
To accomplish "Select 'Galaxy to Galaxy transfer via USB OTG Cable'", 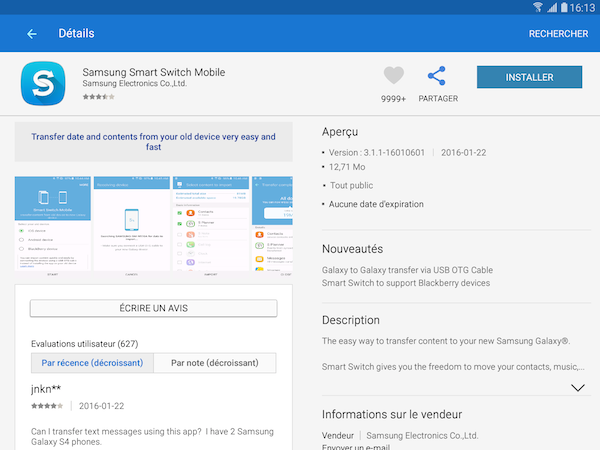I will (x=407, y=270).
